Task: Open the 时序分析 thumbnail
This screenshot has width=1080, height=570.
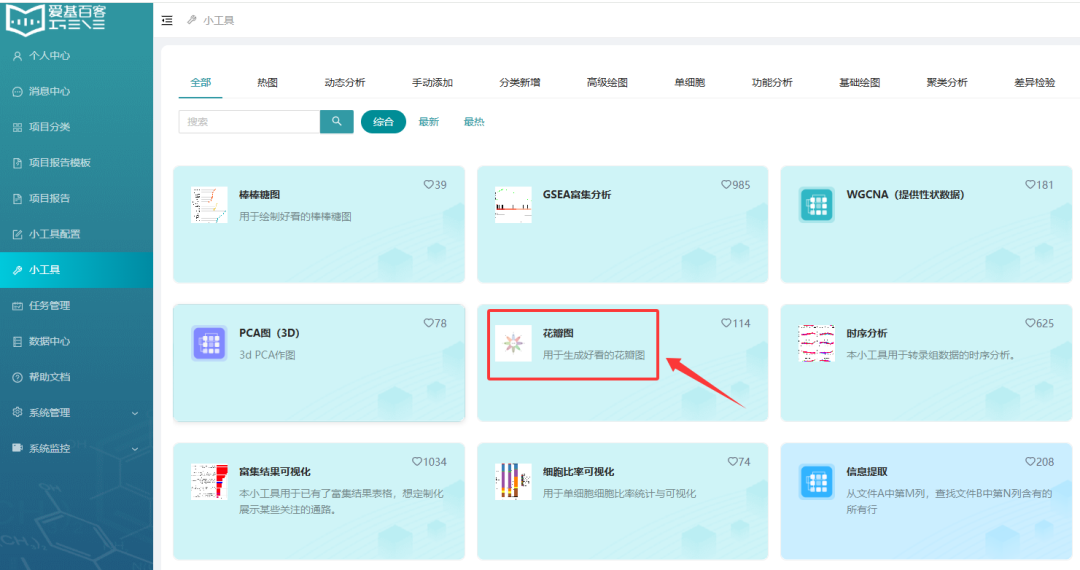Action: tap(817, 343)
